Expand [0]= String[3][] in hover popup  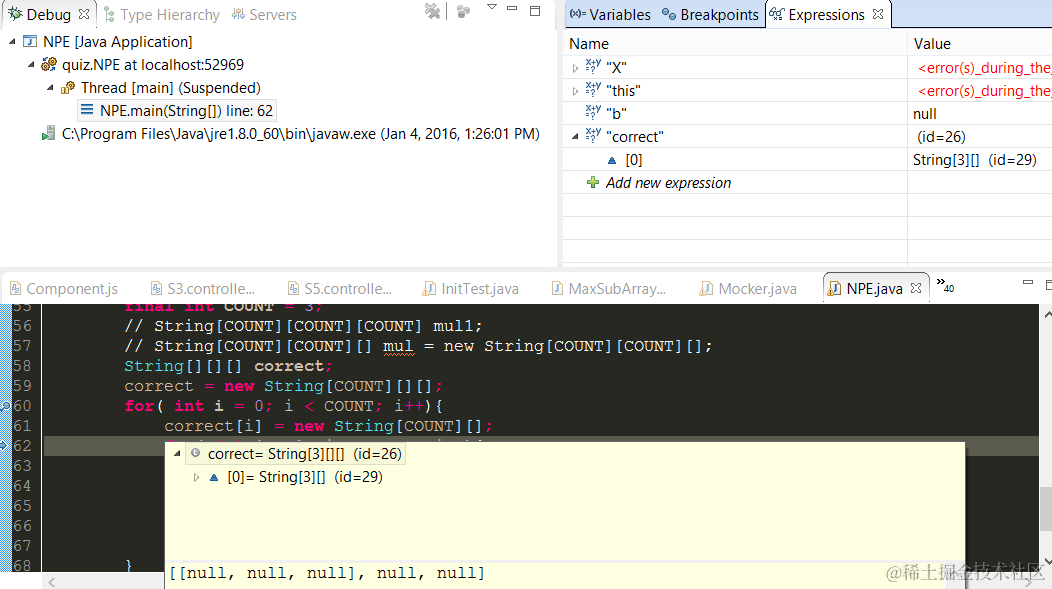pos(197,478)
